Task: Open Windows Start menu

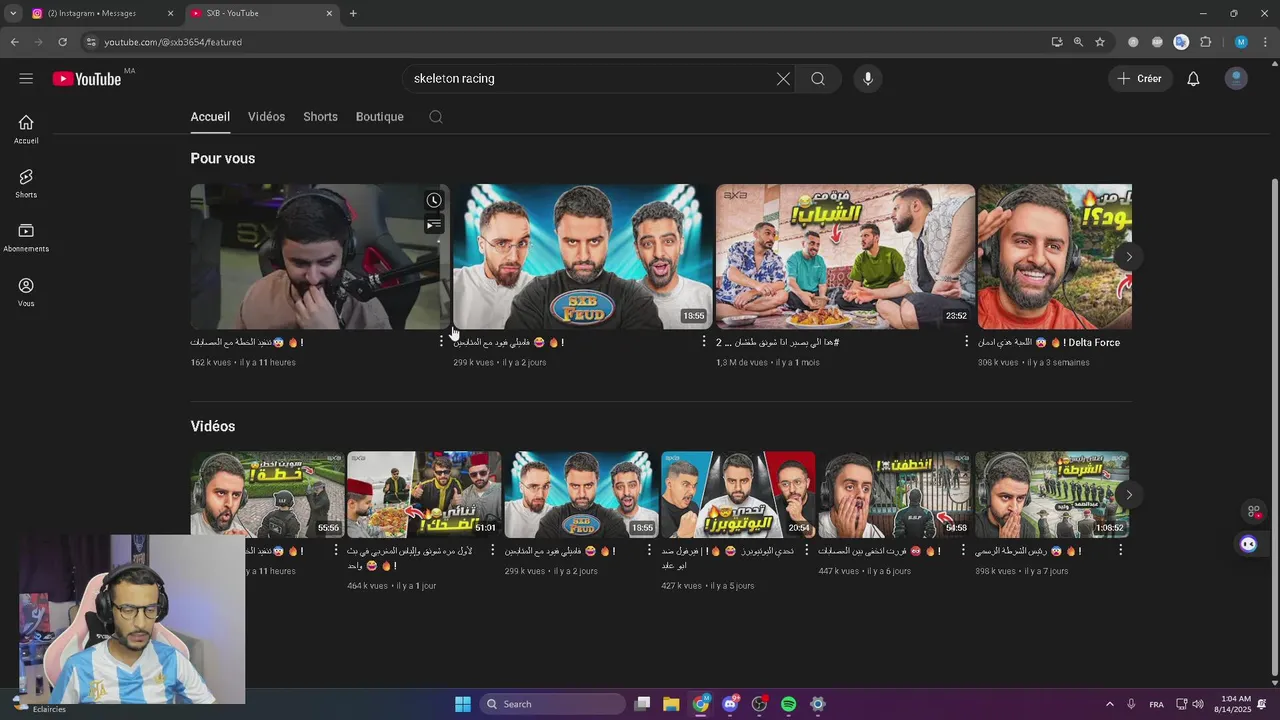Action: coord(463,704)
